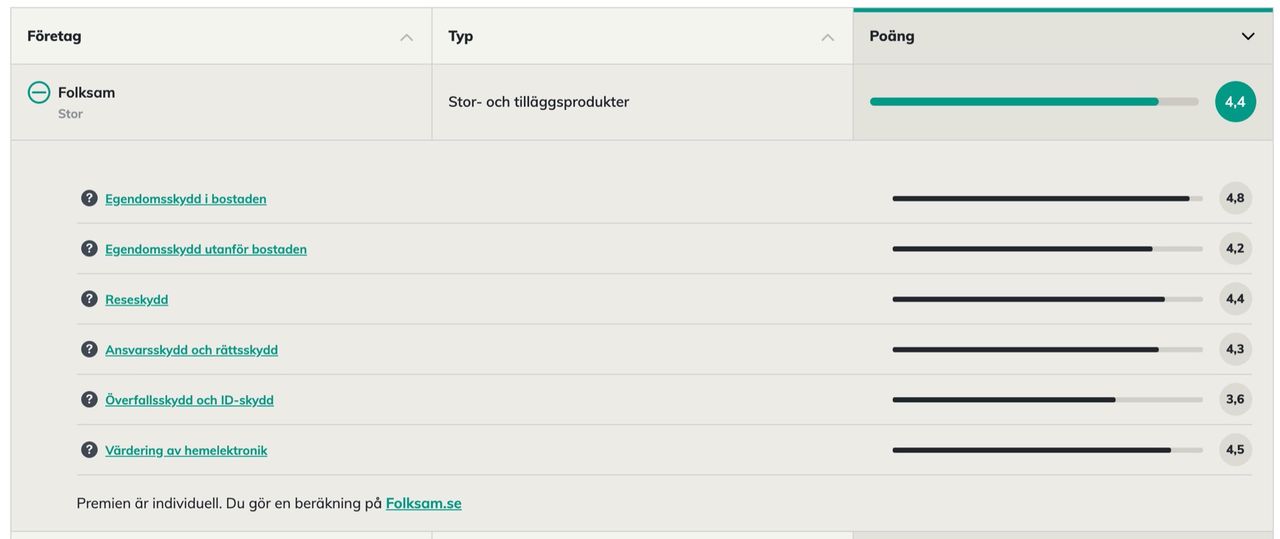Open the Reseskydd link
The image size is (1280, 539).
point(137,300)
